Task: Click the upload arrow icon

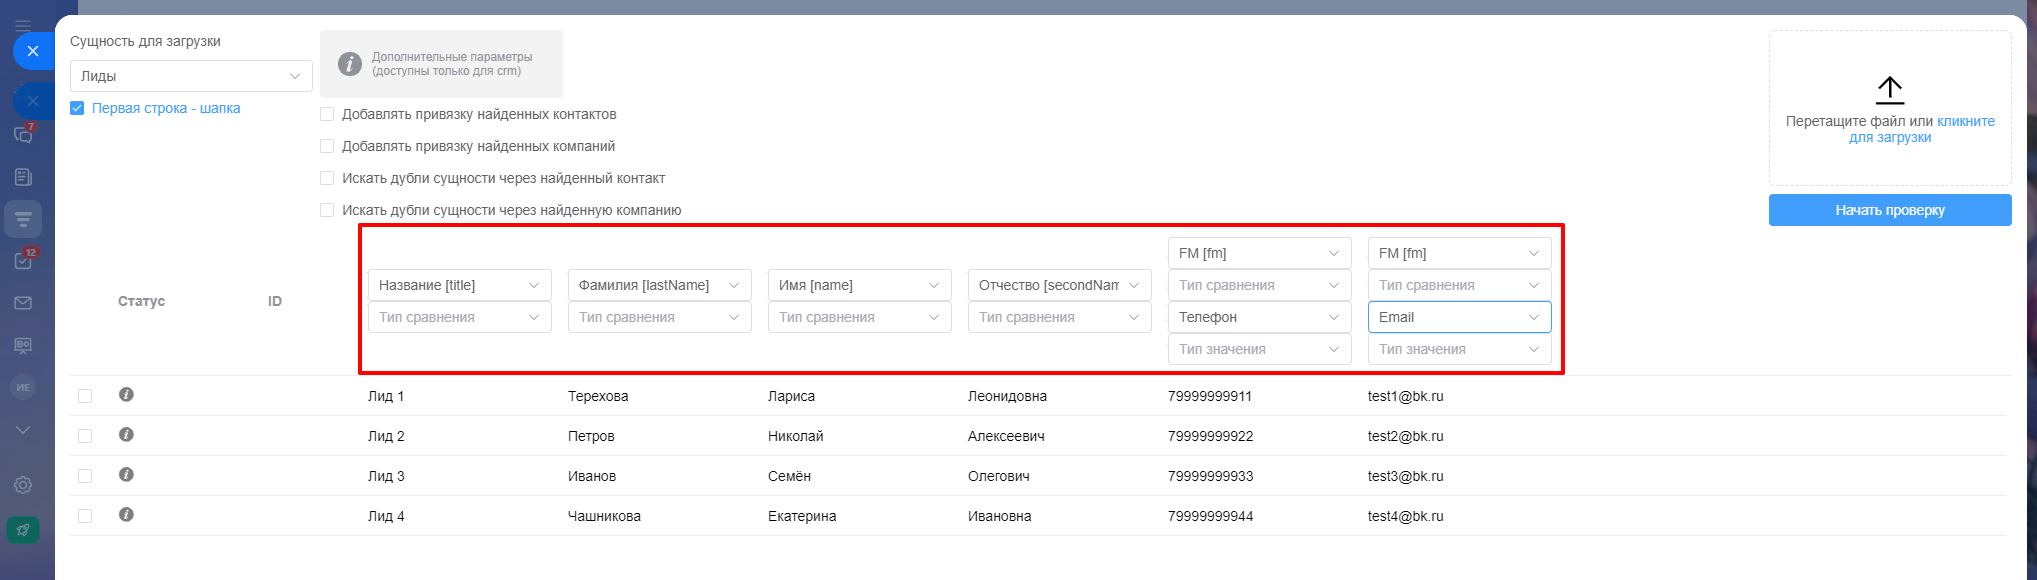Action: pyautogui.click(x=1889, y=90)
